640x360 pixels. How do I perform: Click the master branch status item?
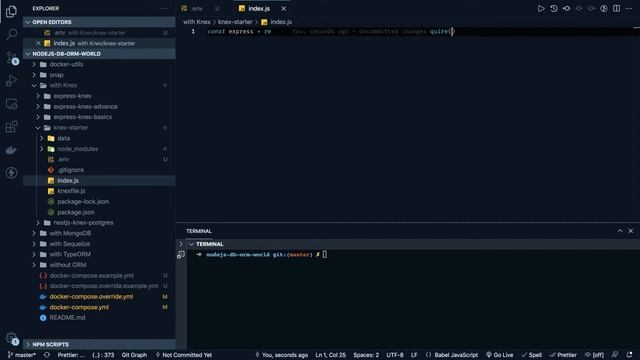click(22, 355)
